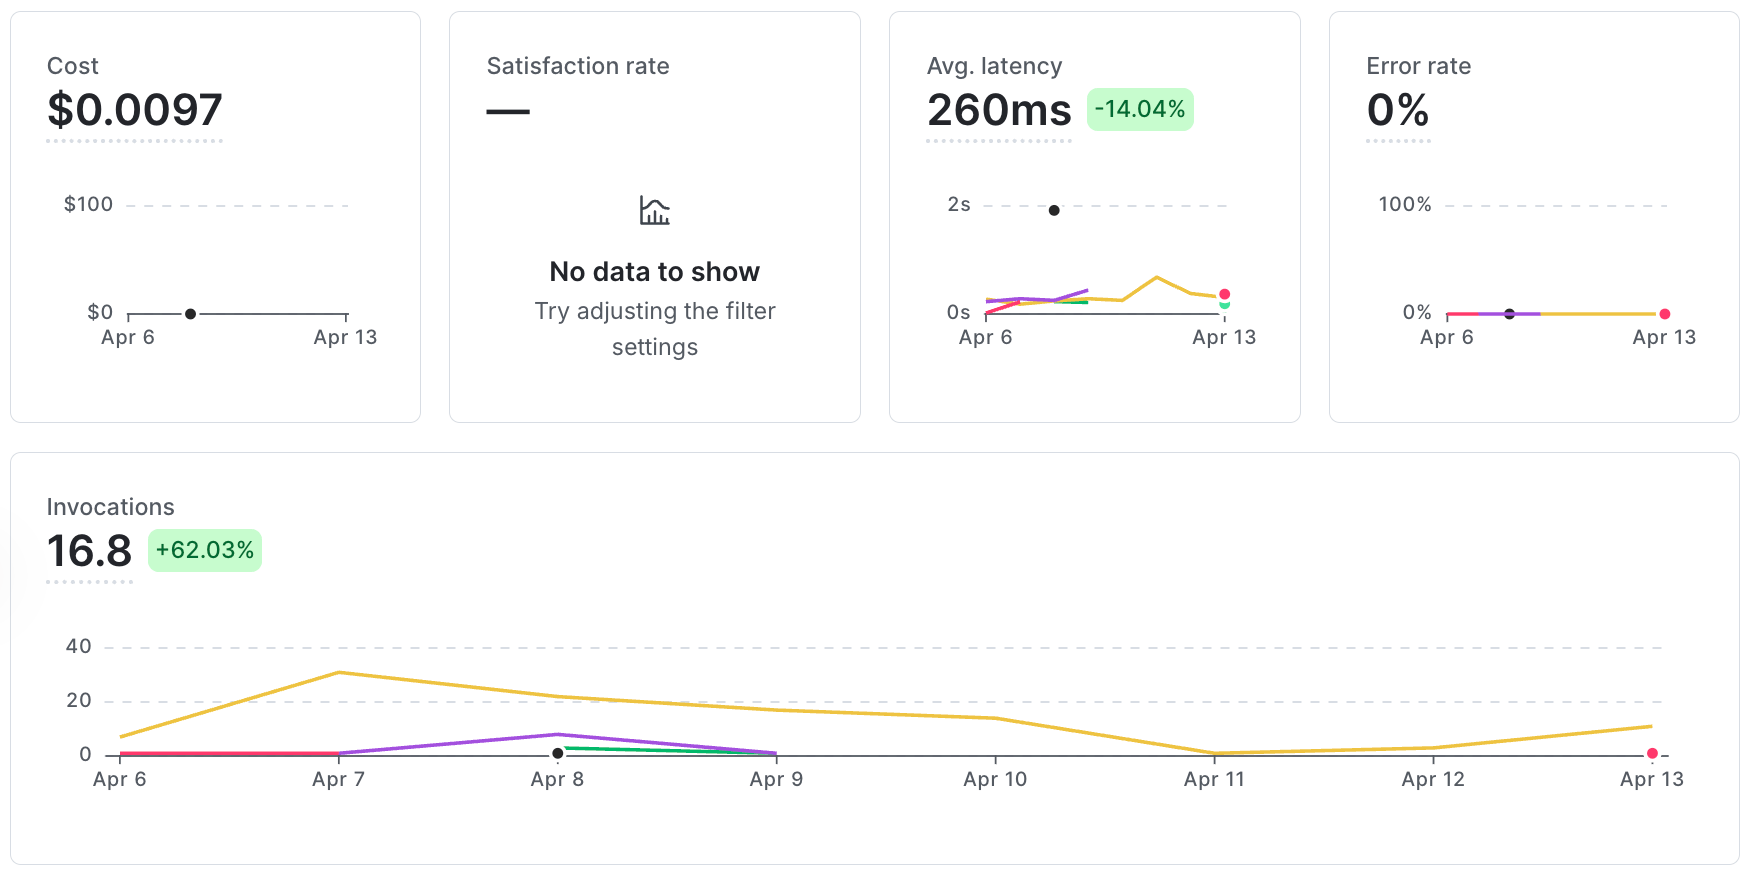Click the Satisfaction rate dash value
1752x876 pixels.
(508, 111)
